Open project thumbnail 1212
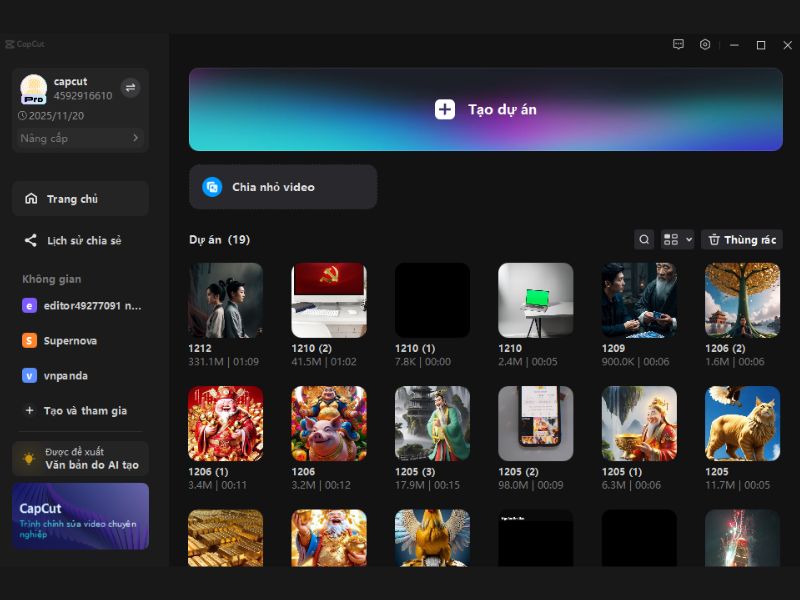The height and width of the screenshot is (600, 800). [226, 300]
